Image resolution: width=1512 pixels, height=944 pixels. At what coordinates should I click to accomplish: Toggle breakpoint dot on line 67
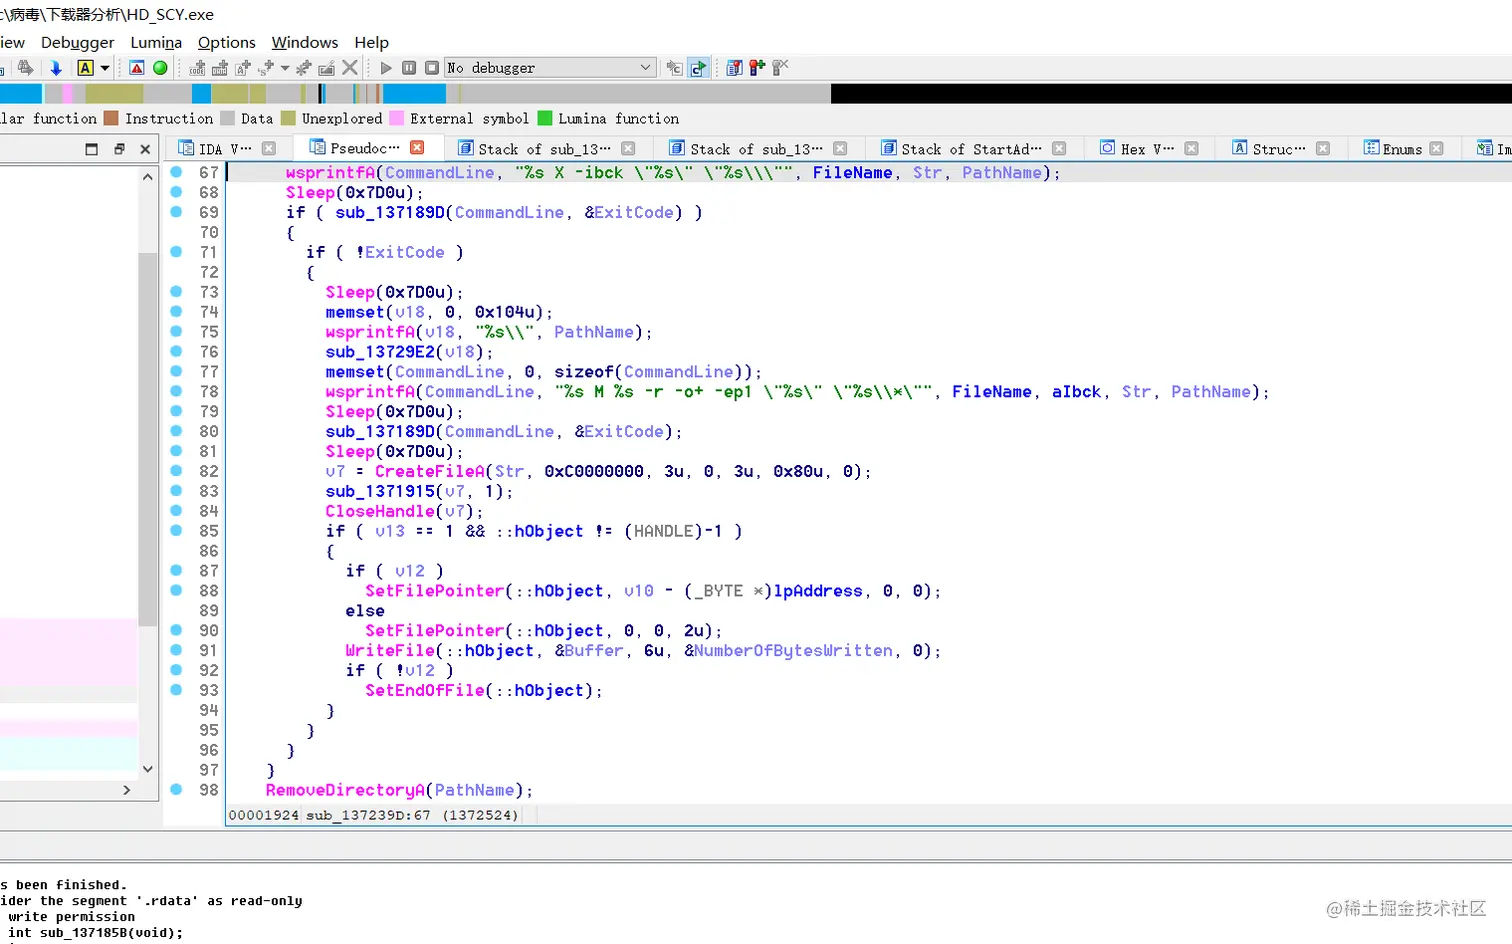(x=176, y=172)
